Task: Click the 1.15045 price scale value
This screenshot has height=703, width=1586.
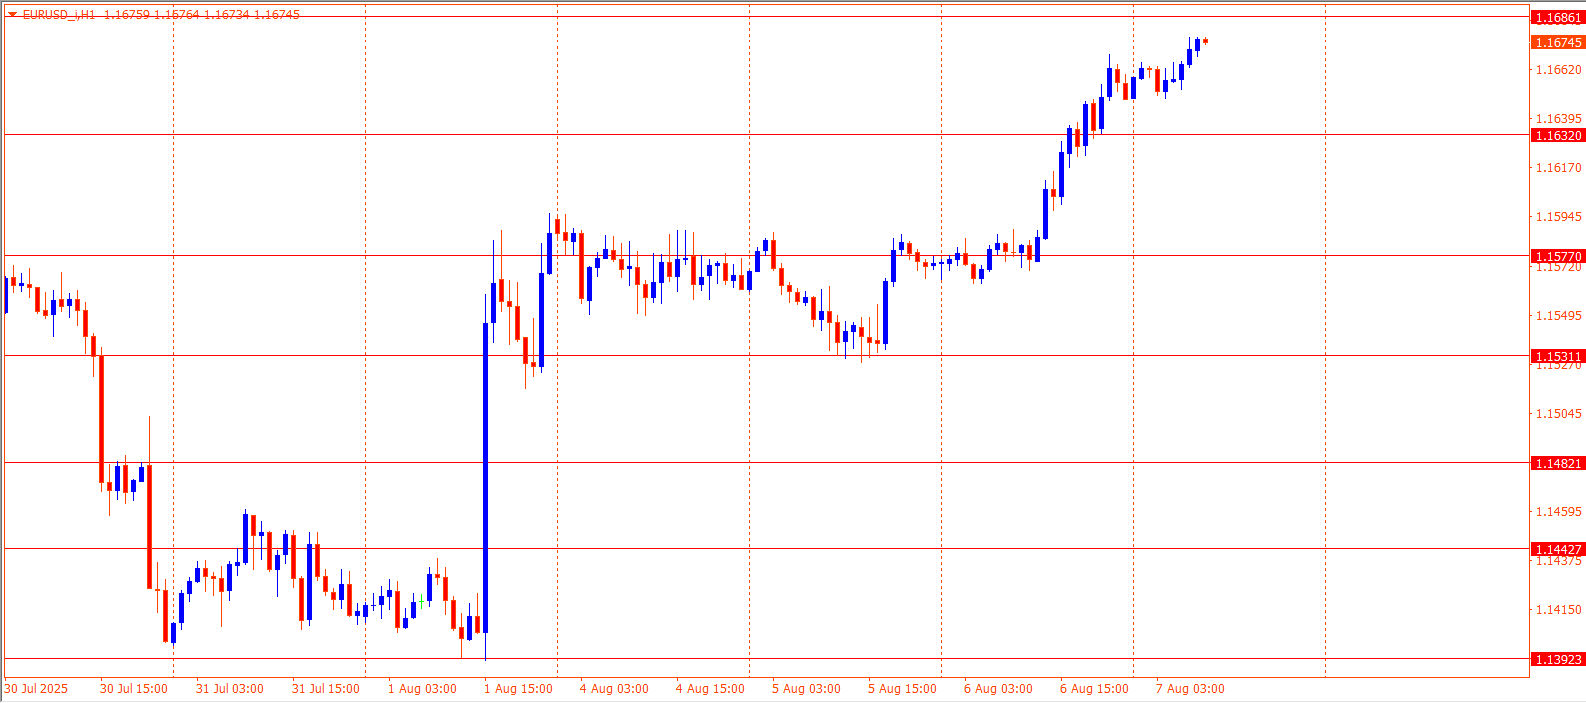Action: [1558, 414]
